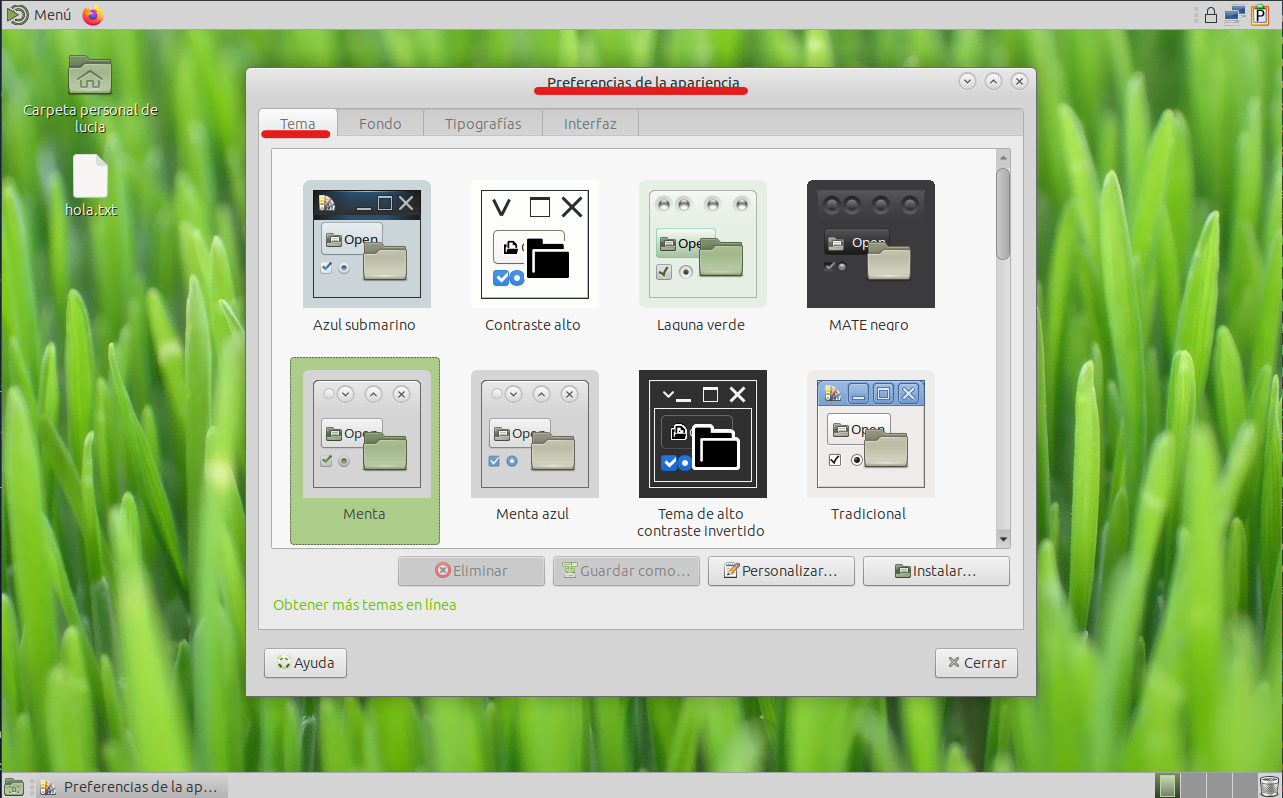Open Firefox from the top panel

click(x=93, y=15)
